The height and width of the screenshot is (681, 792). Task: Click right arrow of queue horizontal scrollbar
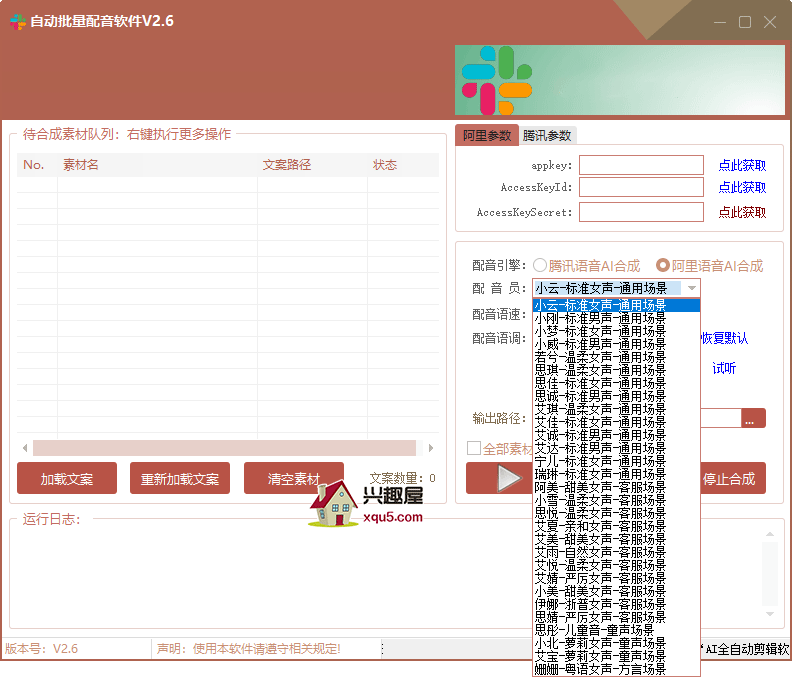(x=431, y=448)
